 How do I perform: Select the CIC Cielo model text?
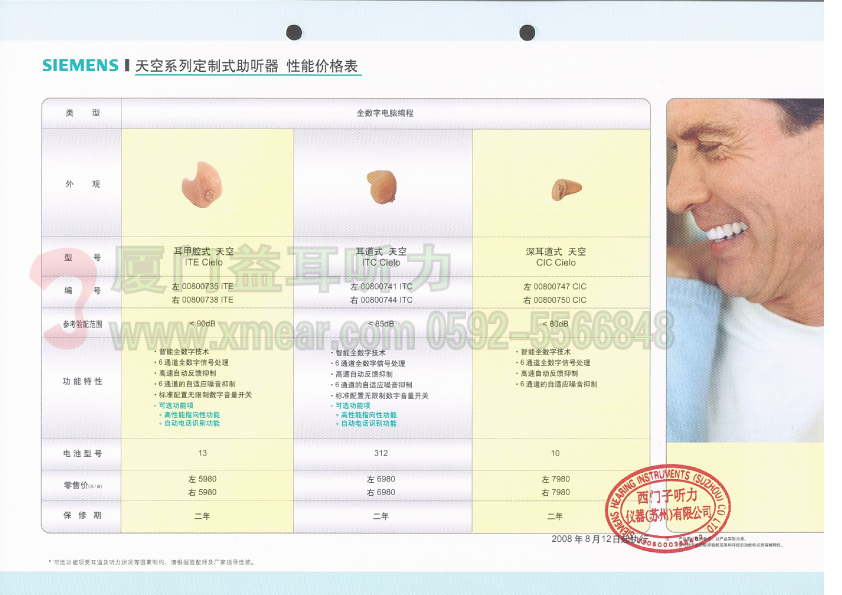click(x=556, y=263)
